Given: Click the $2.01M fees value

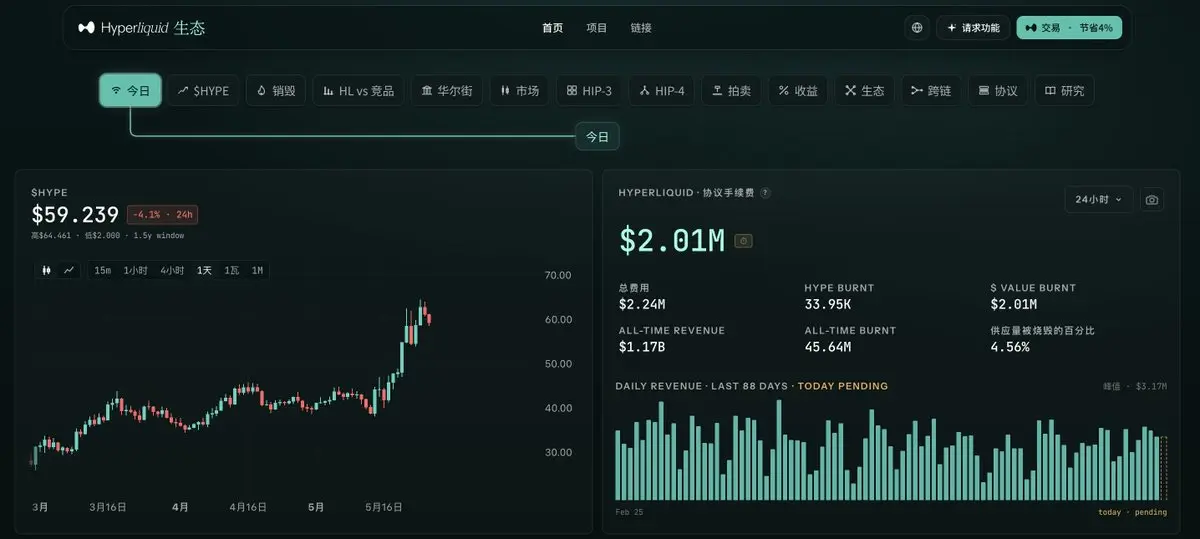Looking at the screenshot, I should point(672,240).
